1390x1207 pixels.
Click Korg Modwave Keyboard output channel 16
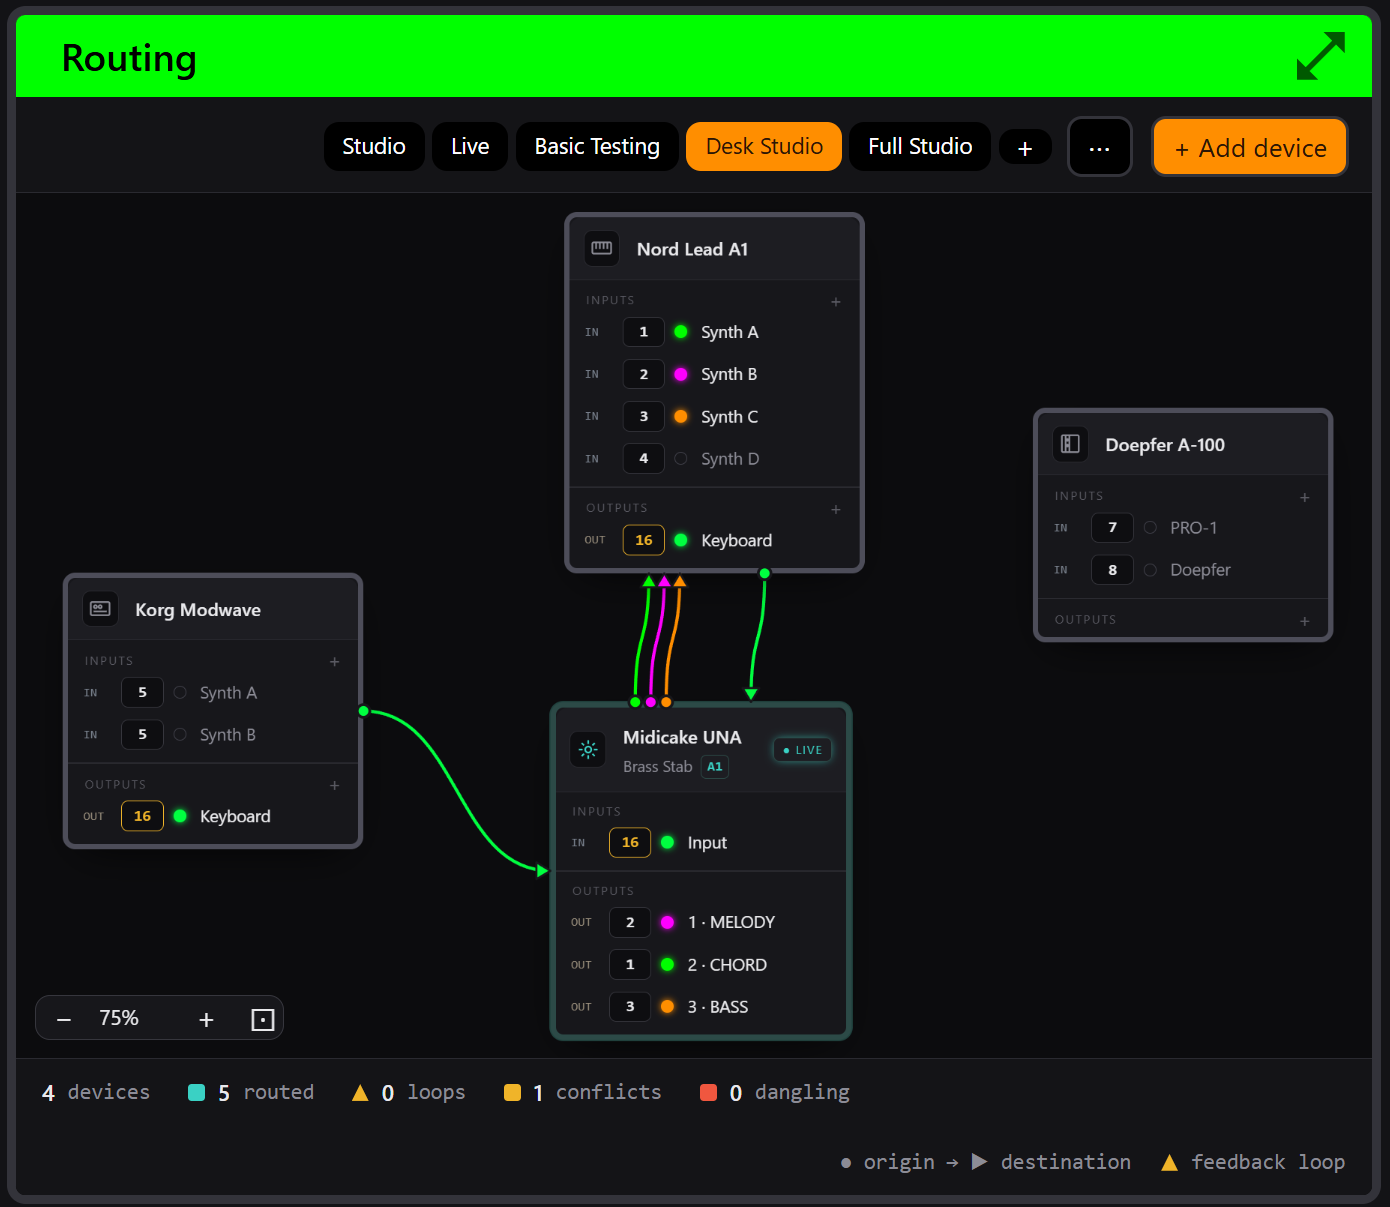[142, 816]
